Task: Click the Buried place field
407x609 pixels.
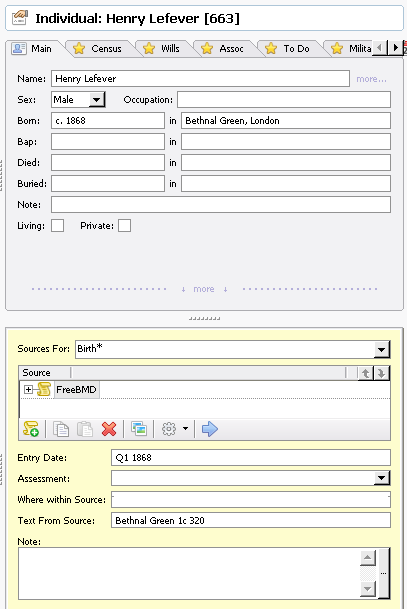Action: 286,184
